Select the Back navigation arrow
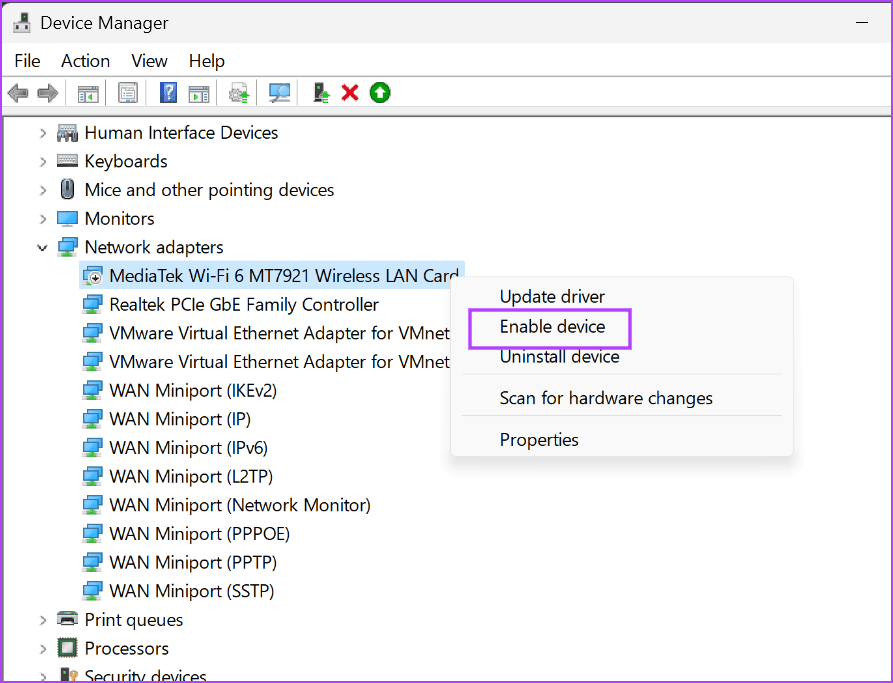The image size is (893, 683). tap(17, 92)
